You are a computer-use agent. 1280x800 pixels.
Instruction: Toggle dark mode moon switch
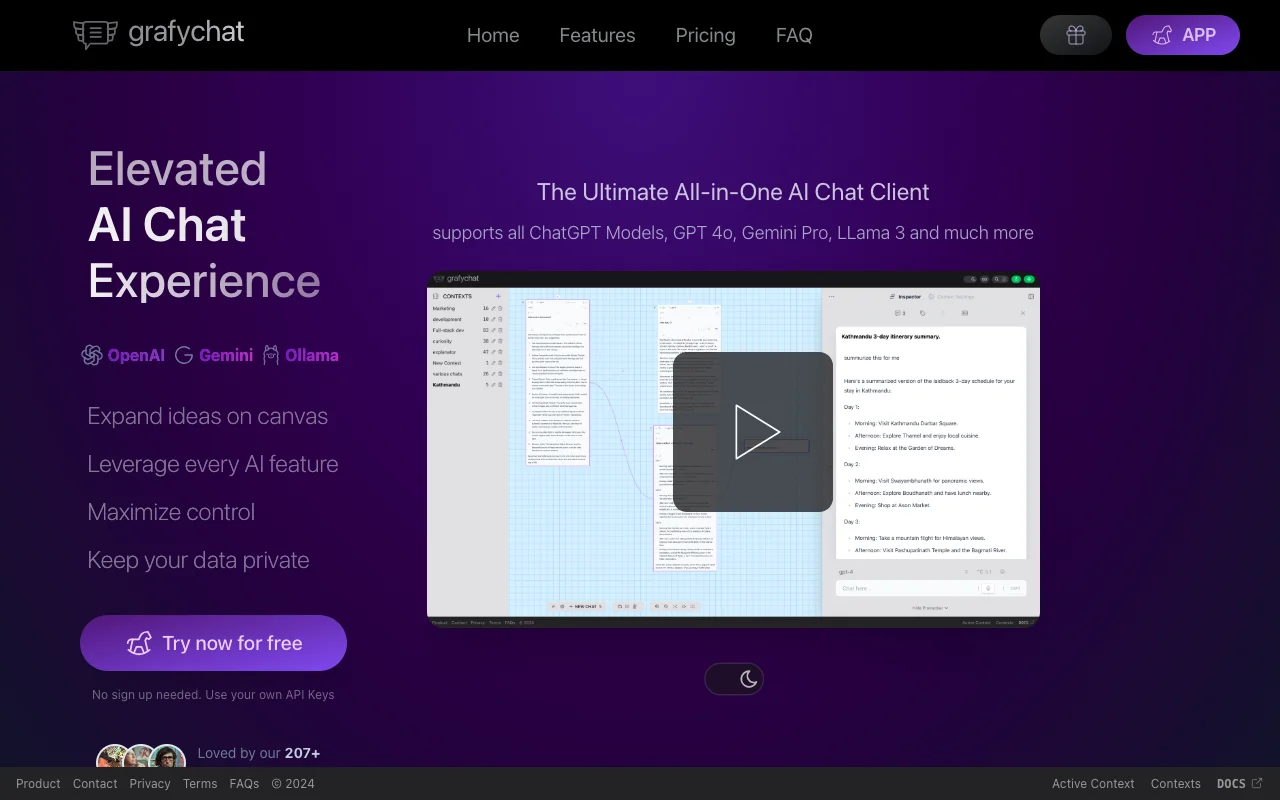734,679
